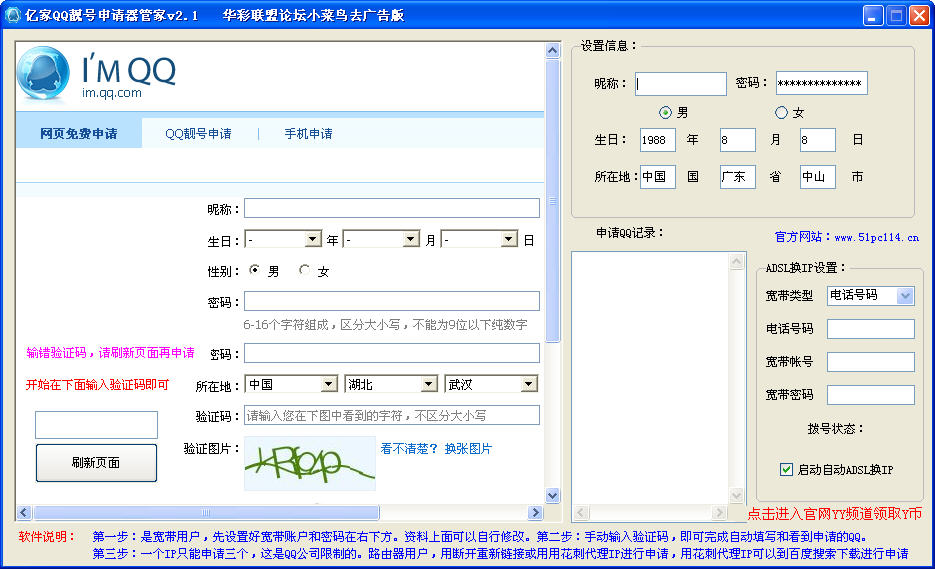Open the birthday day dropdown in web form
935x569 pixels.
(x=479, y=239)
